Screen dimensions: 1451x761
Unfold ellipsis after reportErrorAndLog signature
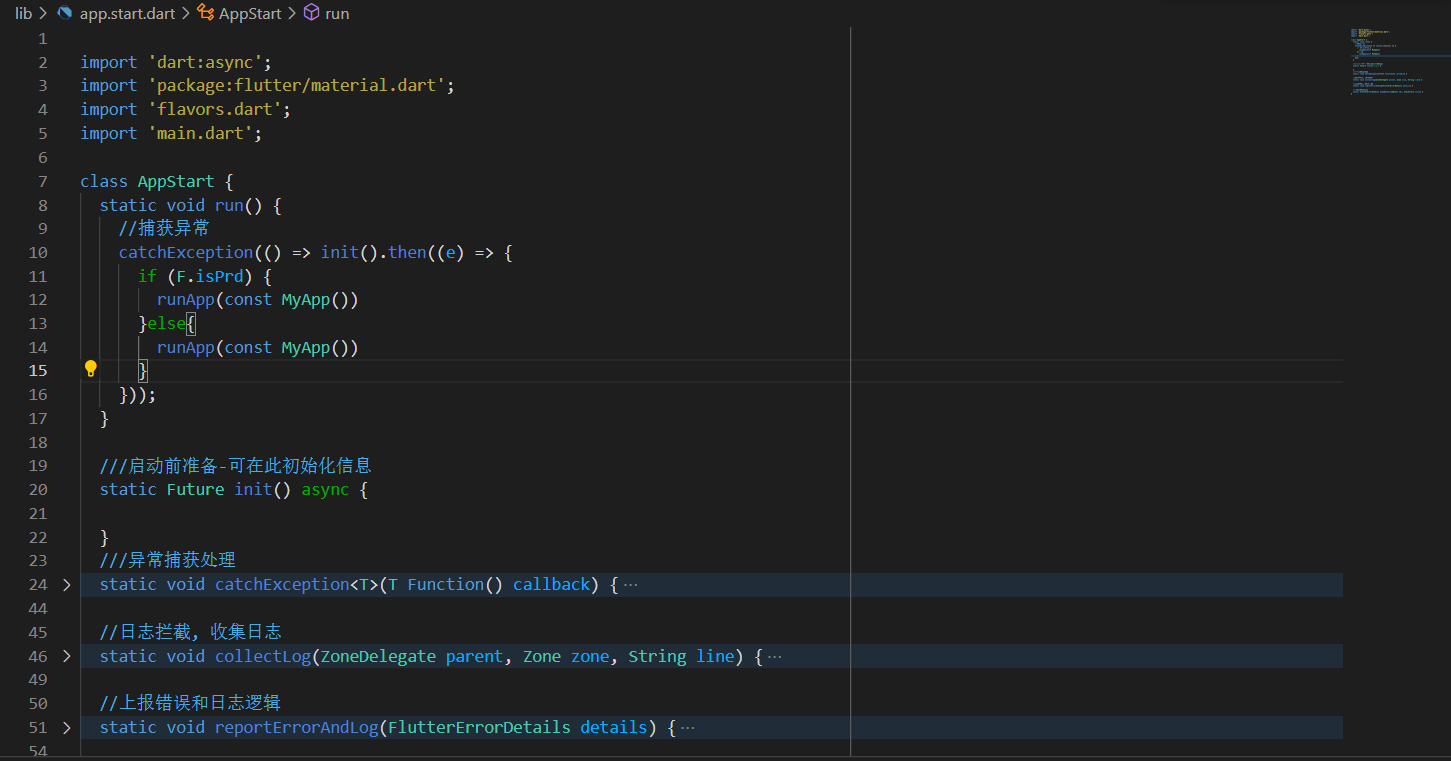(x=687, y=728)
